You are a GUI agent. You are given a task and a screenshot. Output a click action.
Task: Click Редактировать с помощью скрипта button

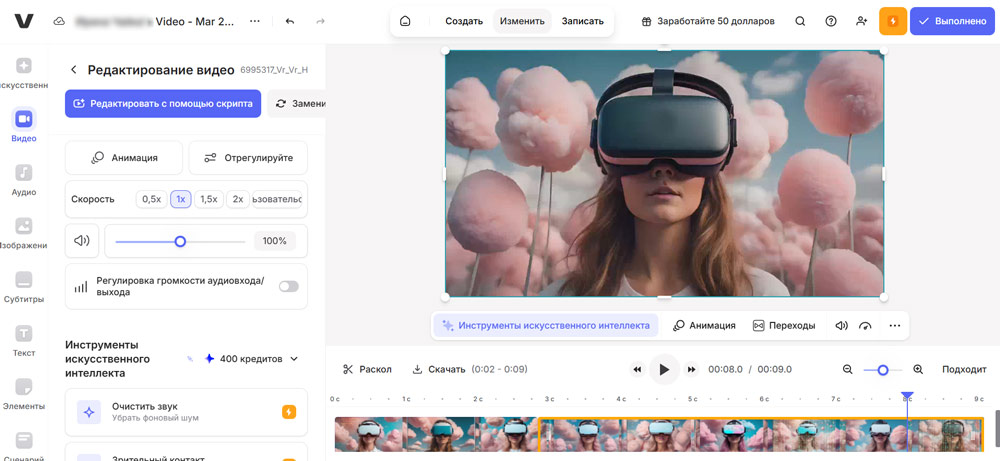pyautogui.click(x=163, y=103)
